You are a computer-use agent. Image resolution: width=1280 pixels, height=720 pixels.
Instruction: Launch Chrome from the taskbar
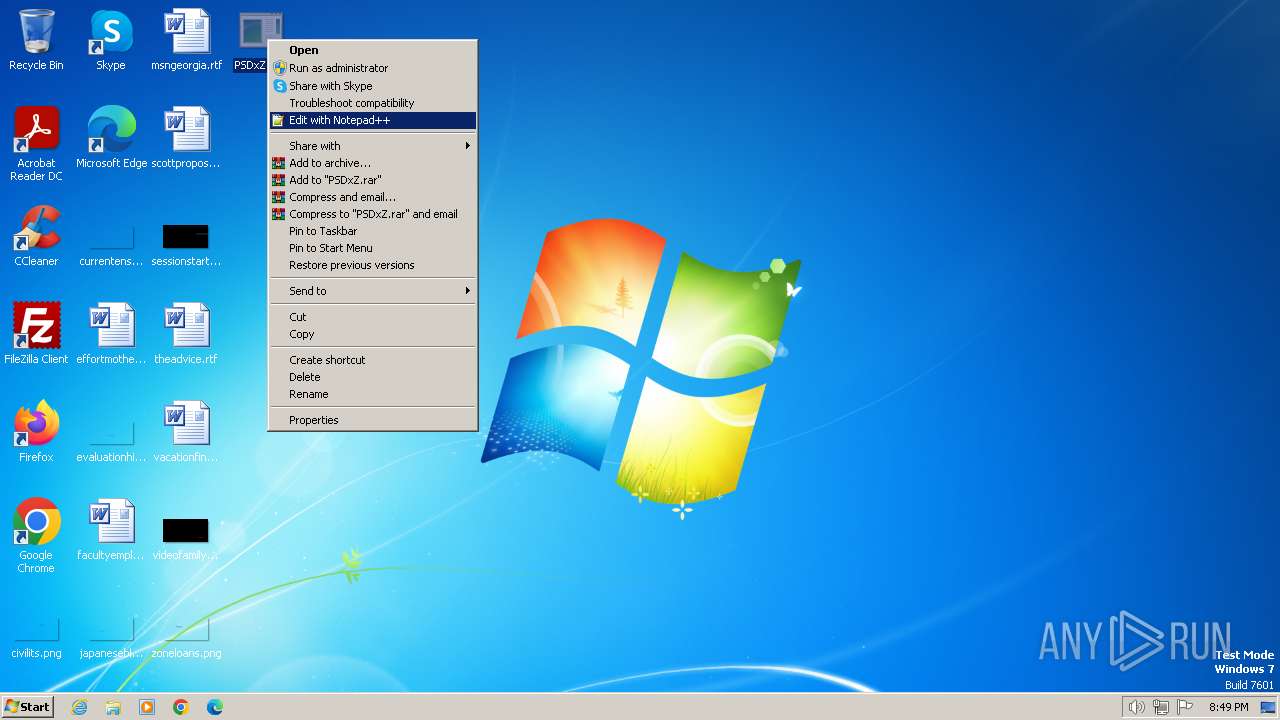click(x=181, y=707)
